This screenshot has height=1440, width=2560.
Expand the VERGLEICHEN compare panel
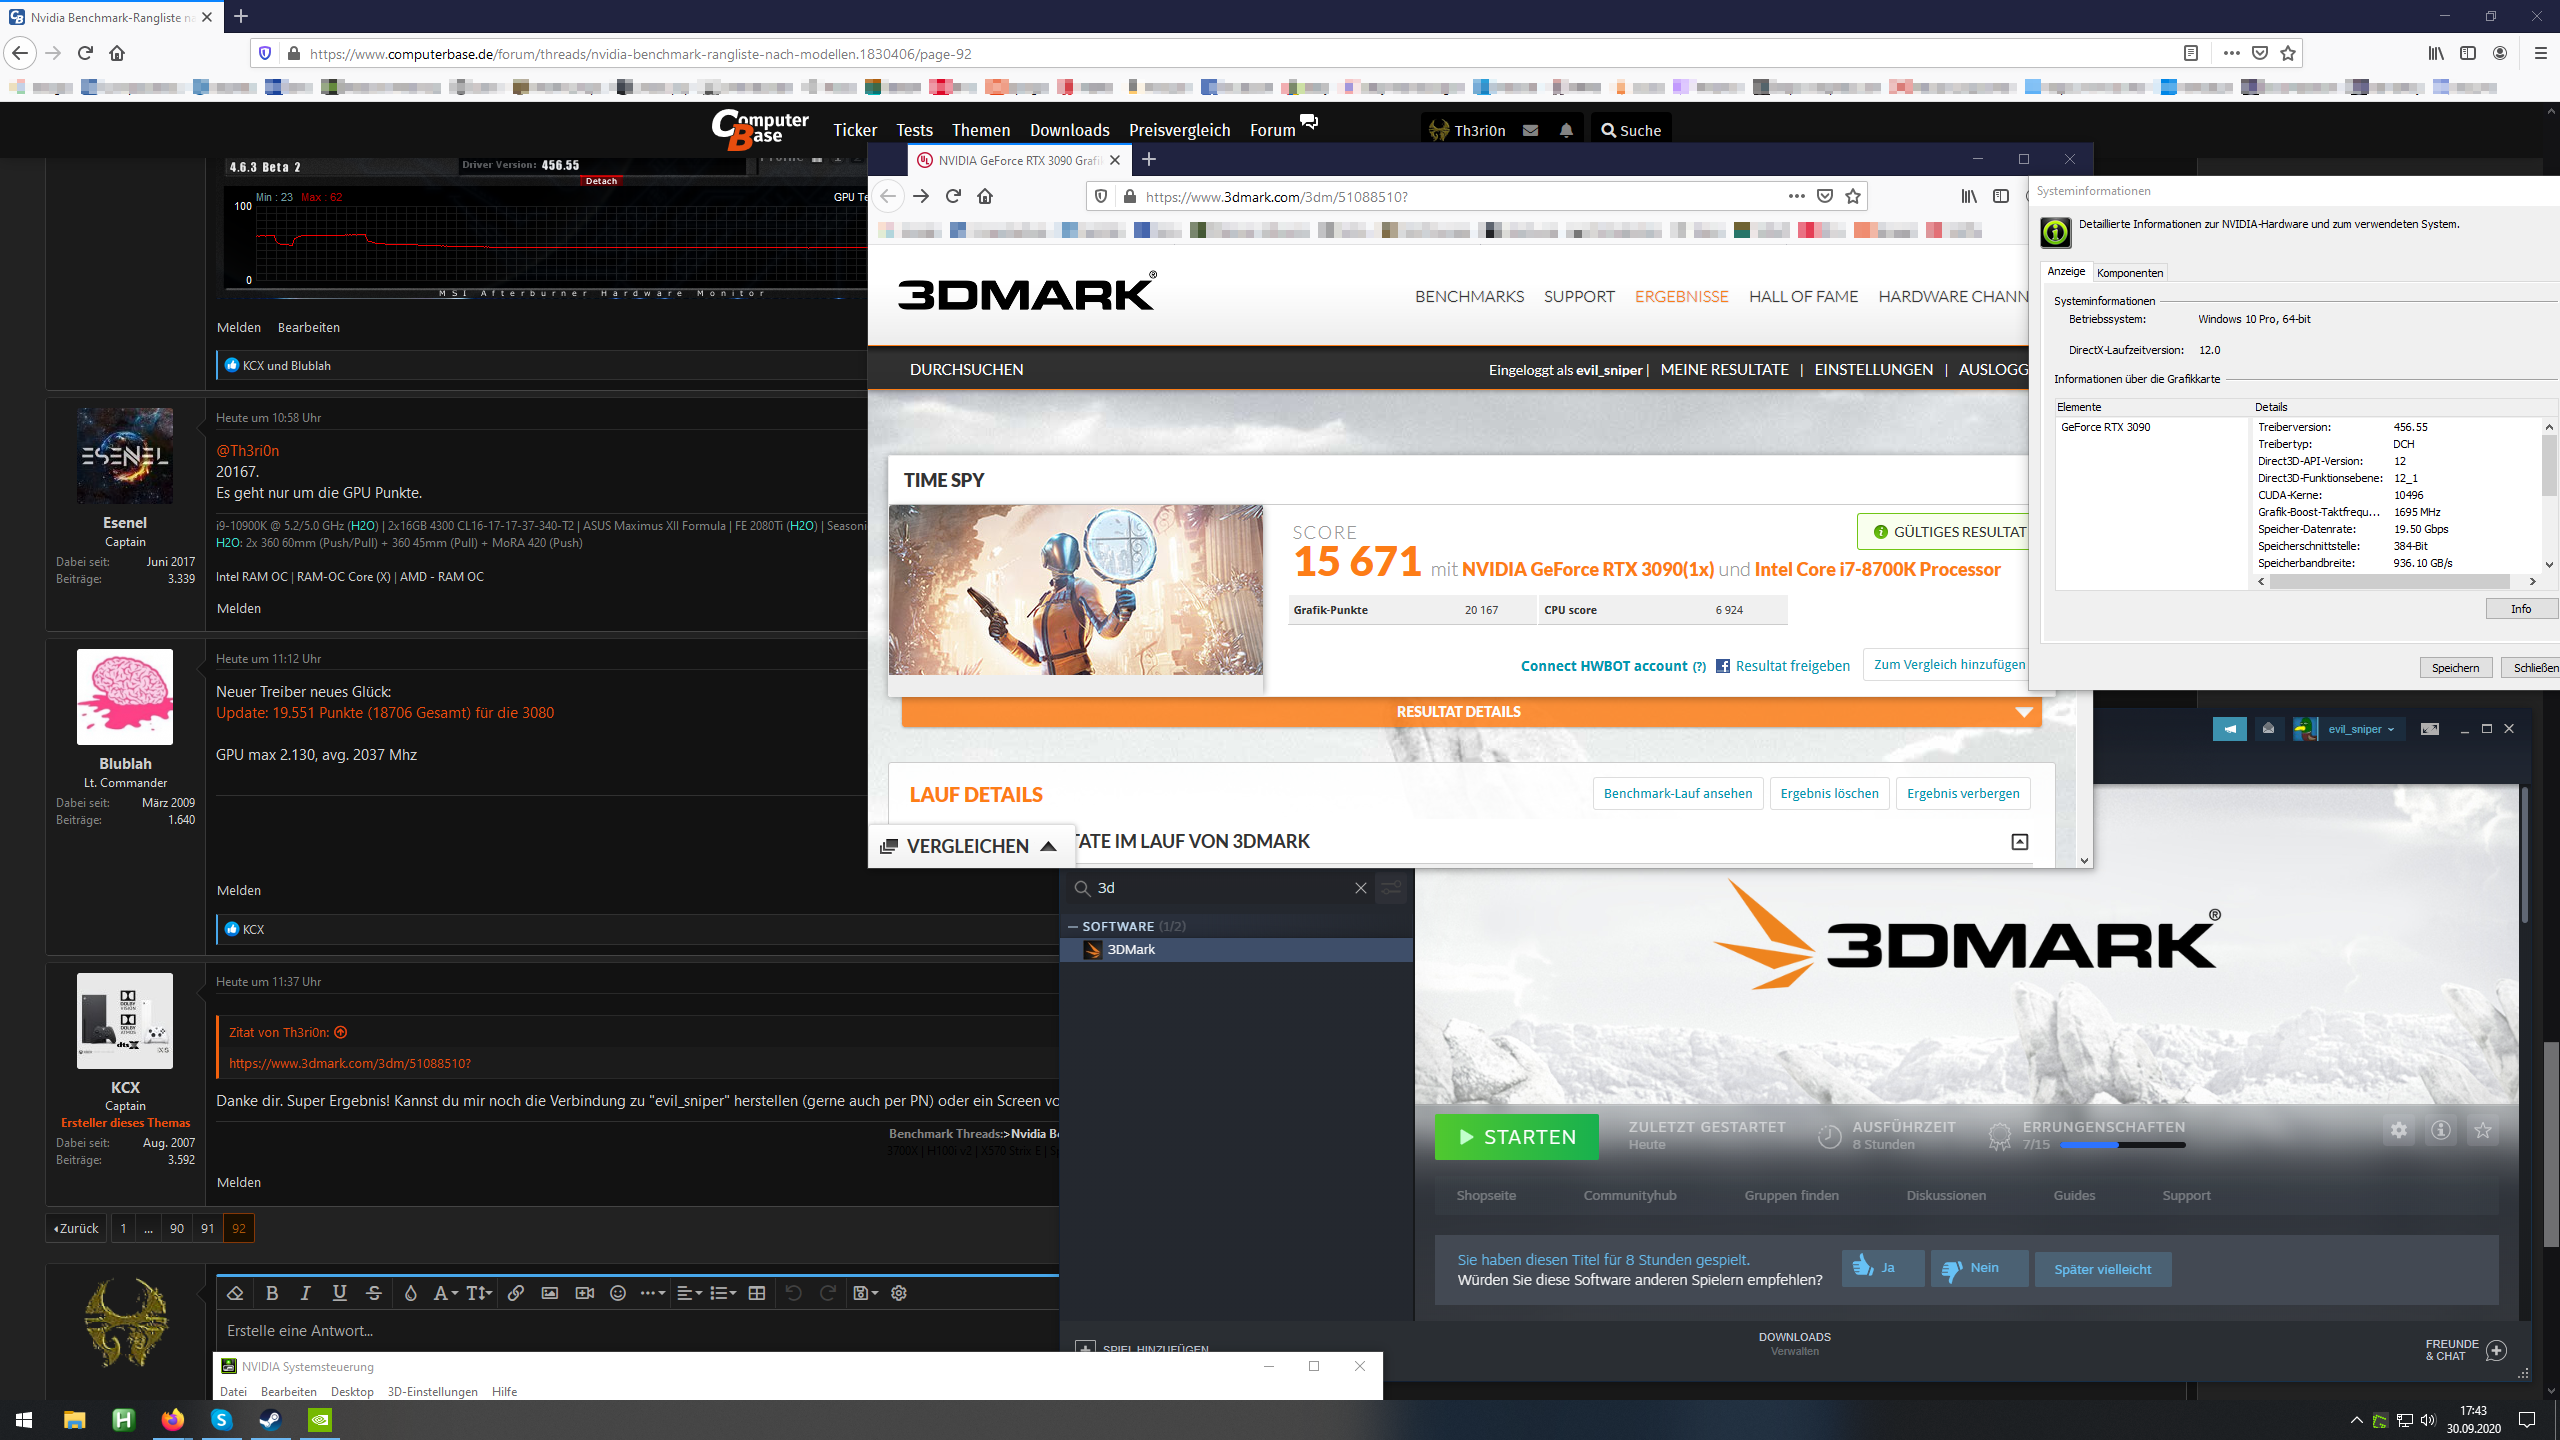(968, 846)
